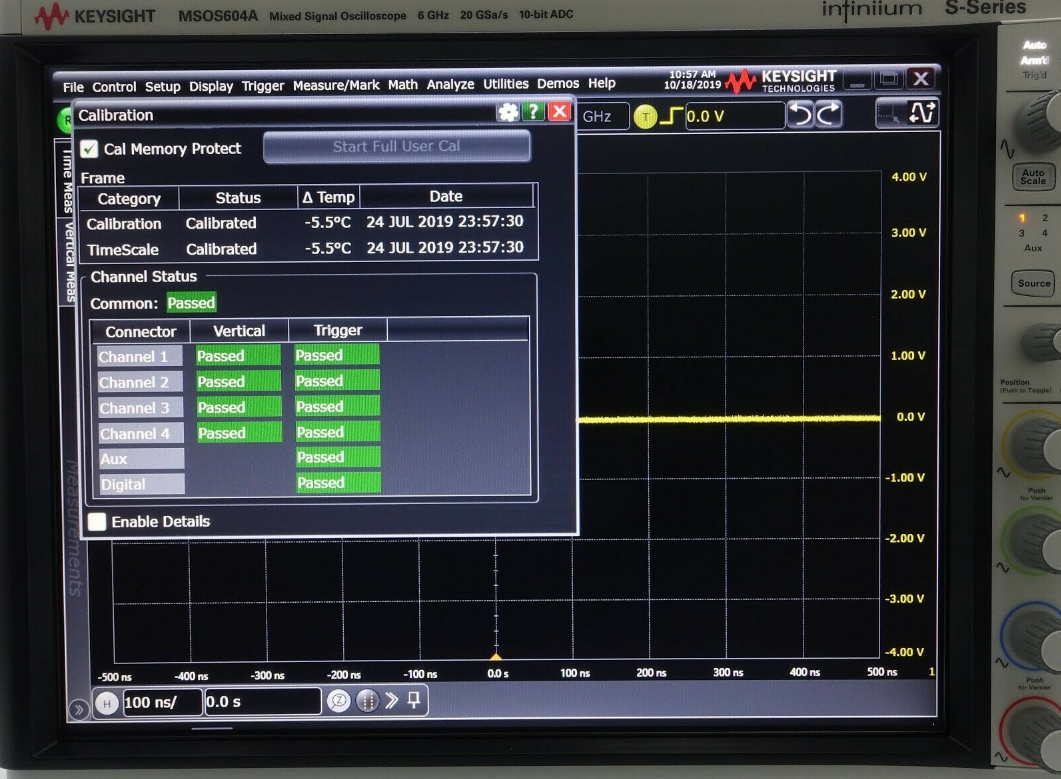Select the rising edge trigger slope icon
Image resolution: width=1061 pixels, height=779 pixels.
pos(671,117)
